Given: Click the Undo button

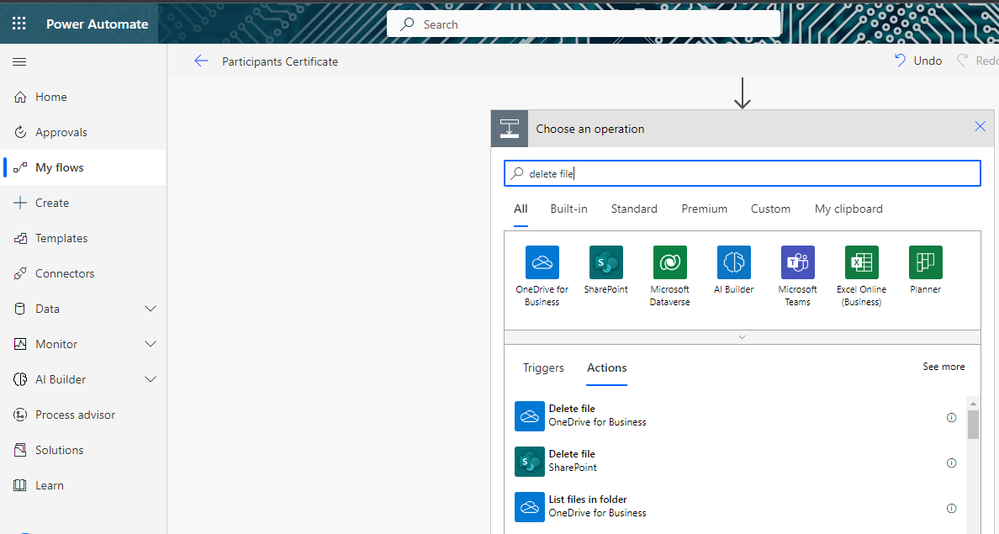Looking at the screenshot, I should [x=919, y=61].
